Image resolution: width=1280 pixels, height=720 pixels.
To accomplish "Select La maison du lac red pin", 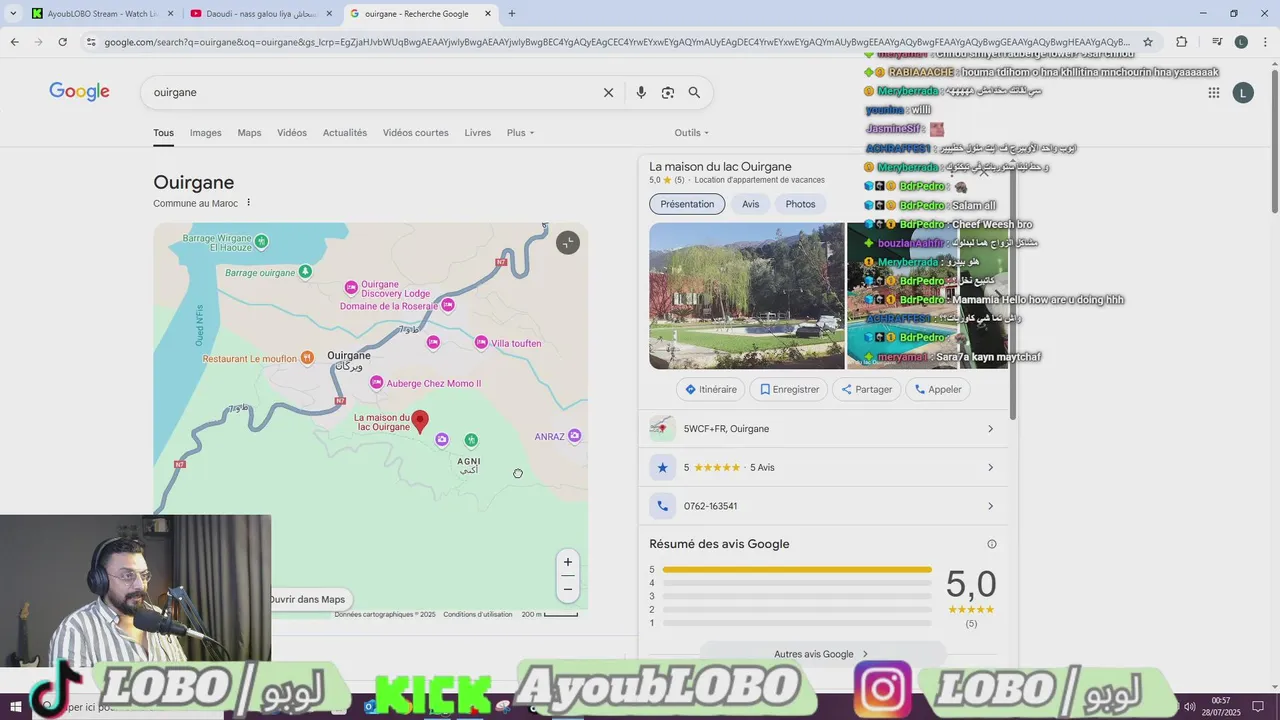I will pos(421,422).
